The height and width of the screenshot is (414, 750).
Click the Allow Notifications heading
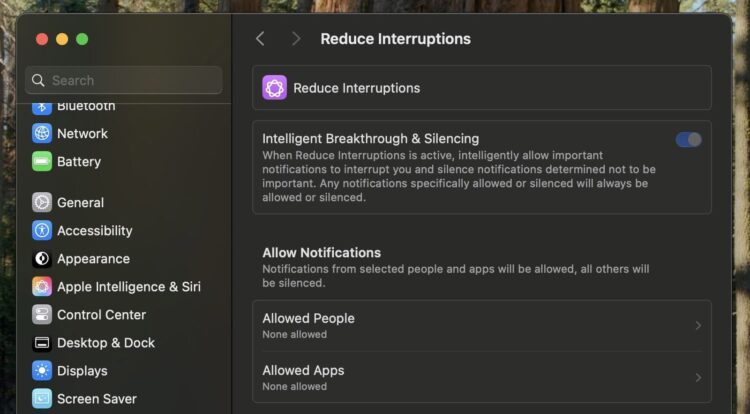click(x=321, y=252)
